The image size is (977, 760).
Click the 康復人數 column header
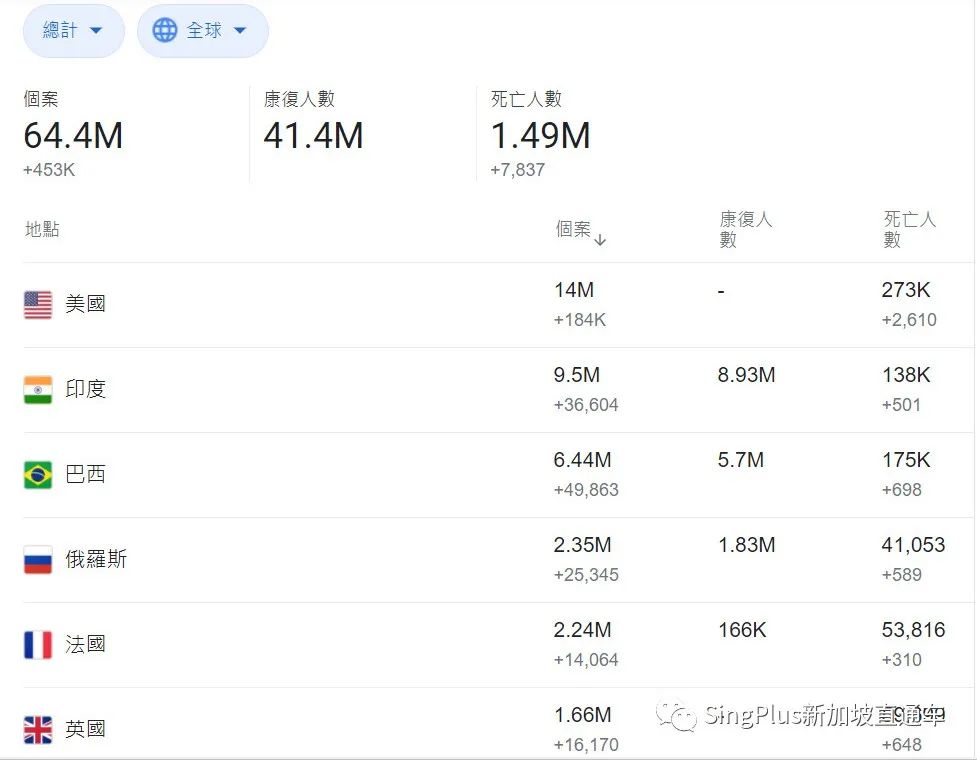(x=745, y=230)
